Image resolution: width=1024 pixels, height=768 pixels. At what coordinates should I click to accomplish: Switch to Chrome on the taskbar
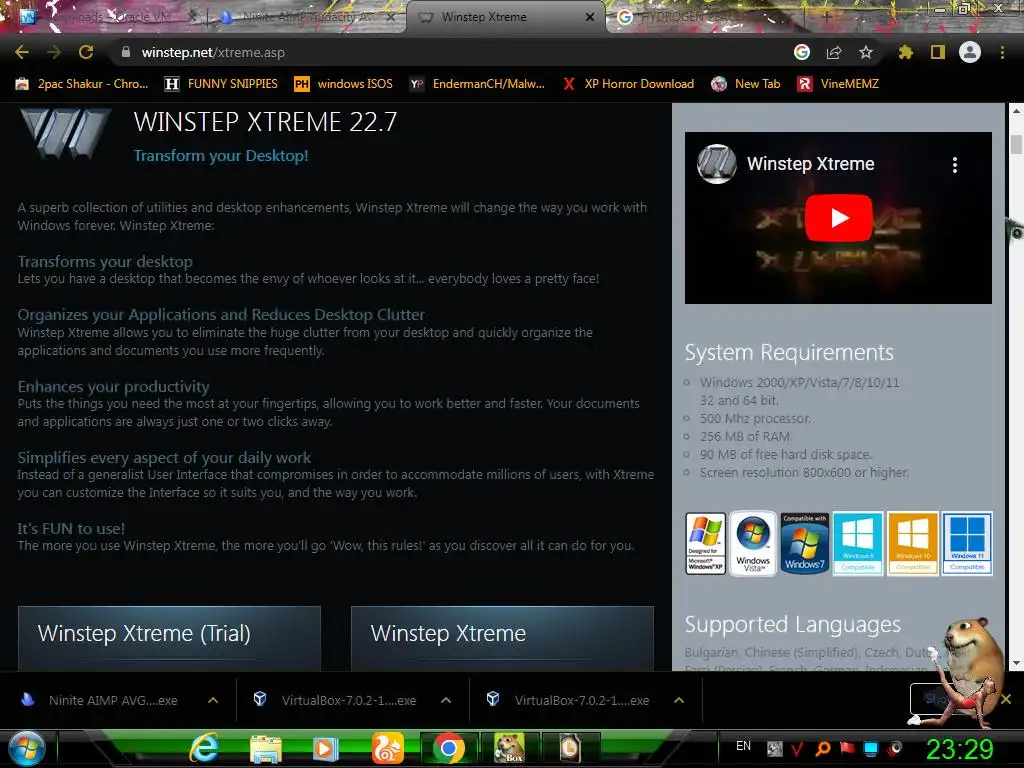coord(449,748)
